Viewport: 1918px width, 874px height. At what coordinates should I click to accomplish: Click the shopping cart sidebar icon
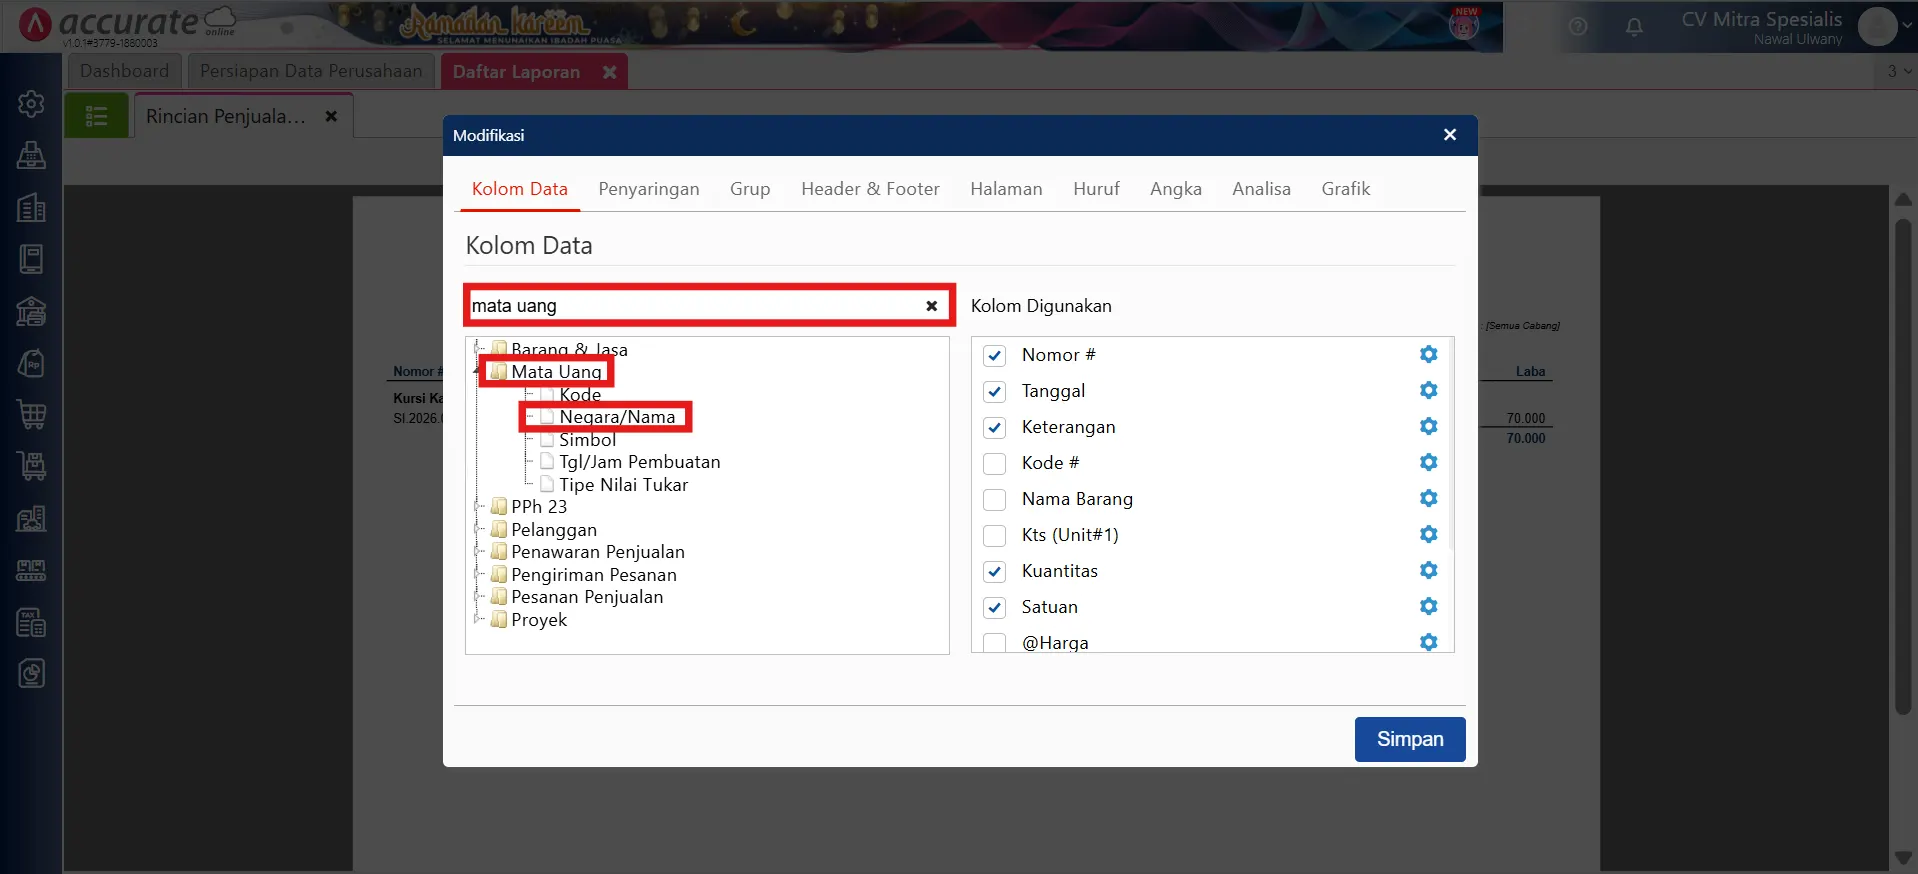point(31,414)
